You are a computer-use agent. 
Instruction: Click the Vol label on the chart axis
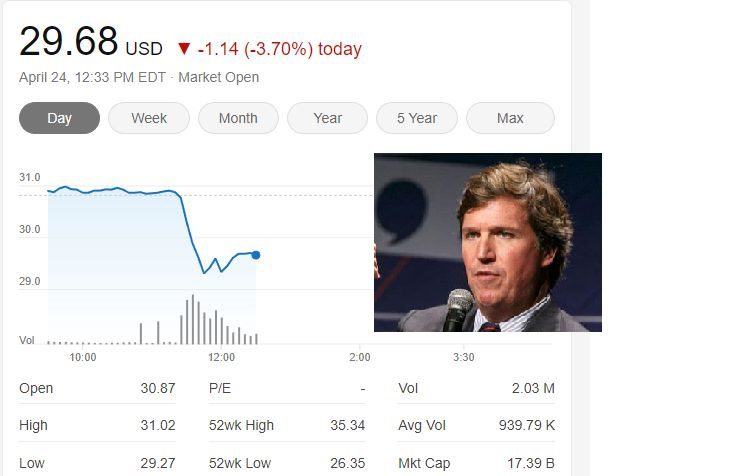pos(27,340)
